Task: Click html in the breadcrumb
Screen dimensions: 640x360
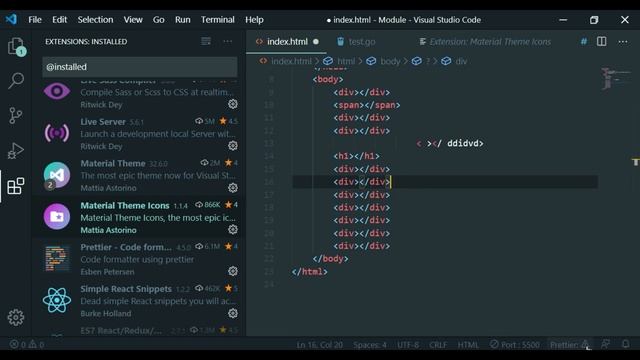Action: [x=345, y=61]
